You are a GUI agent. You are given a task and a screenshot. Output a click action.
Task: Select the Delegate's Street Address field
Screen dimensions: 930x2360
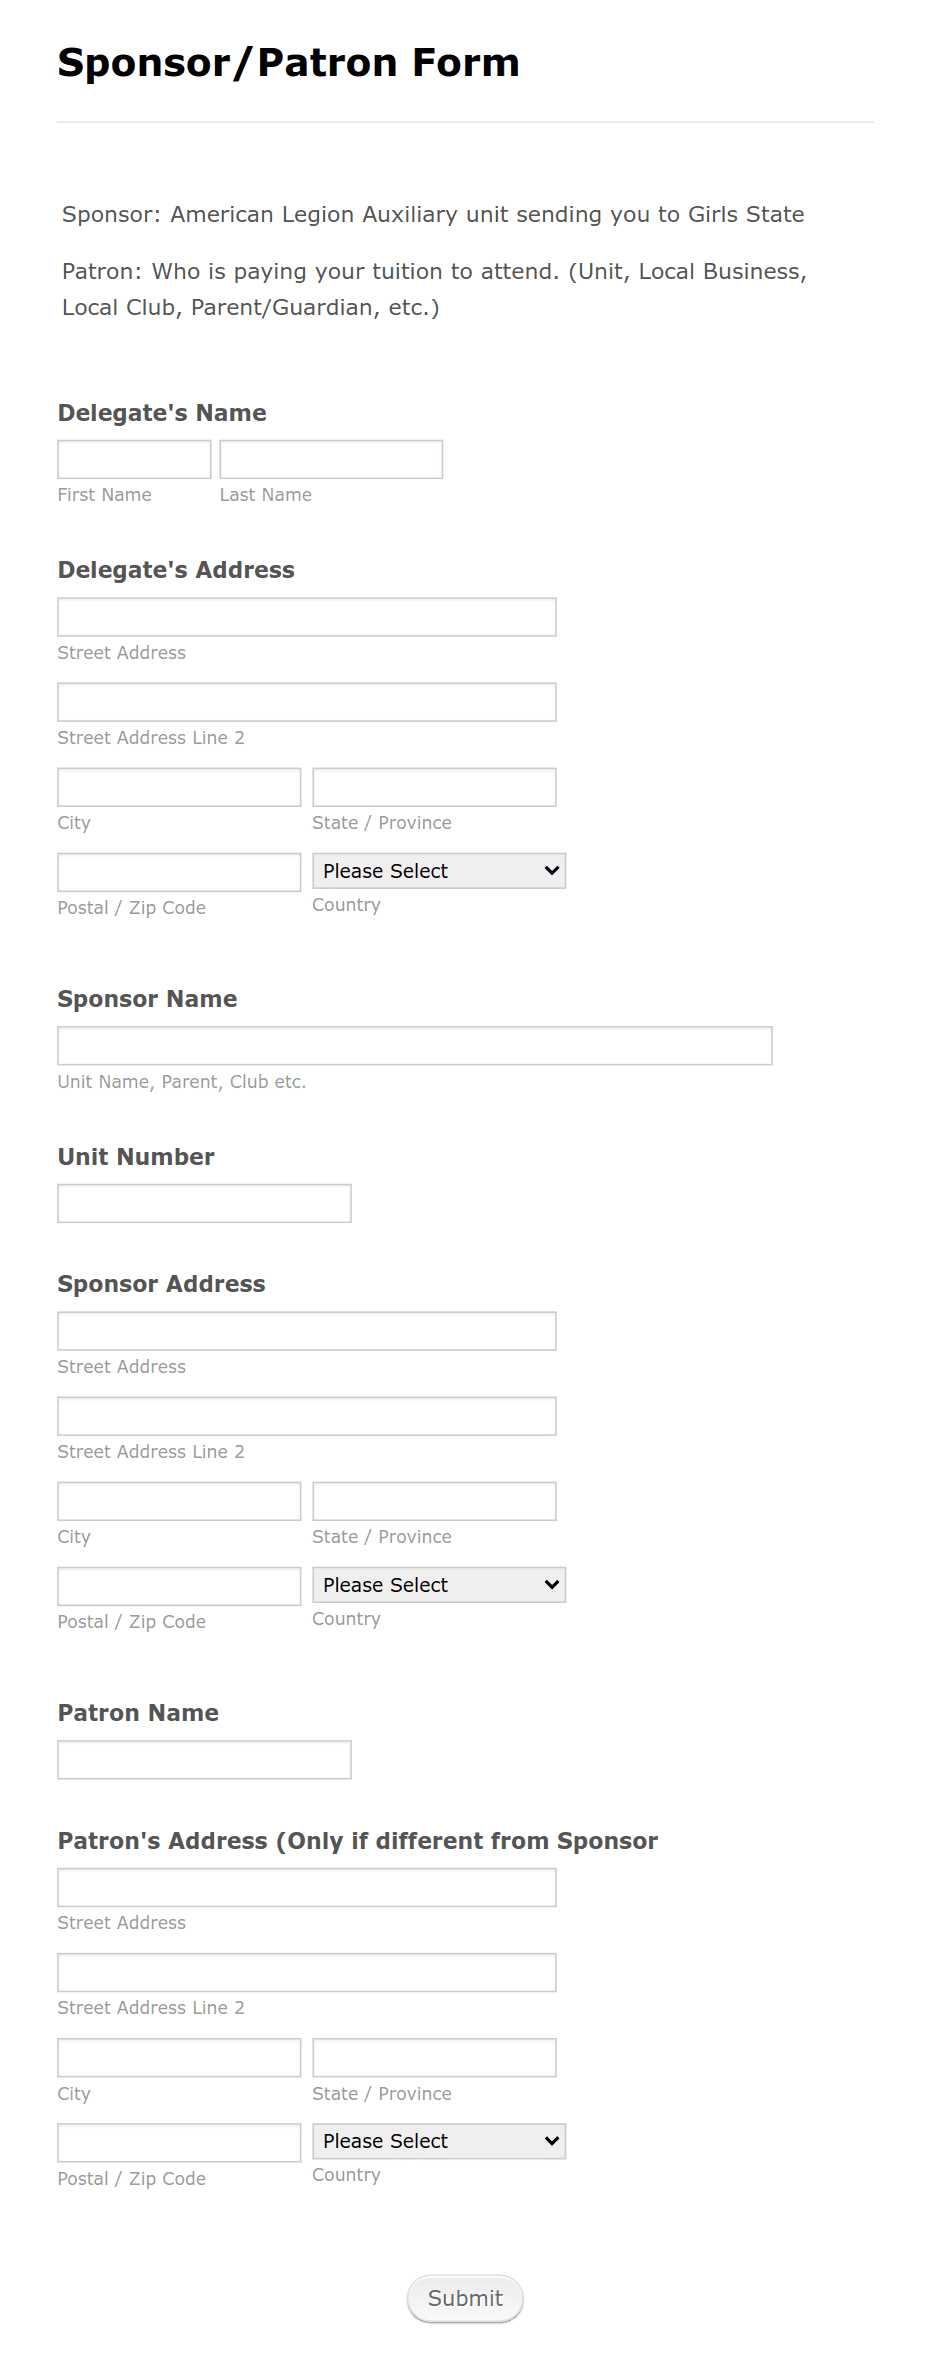(x=307, y=617)
